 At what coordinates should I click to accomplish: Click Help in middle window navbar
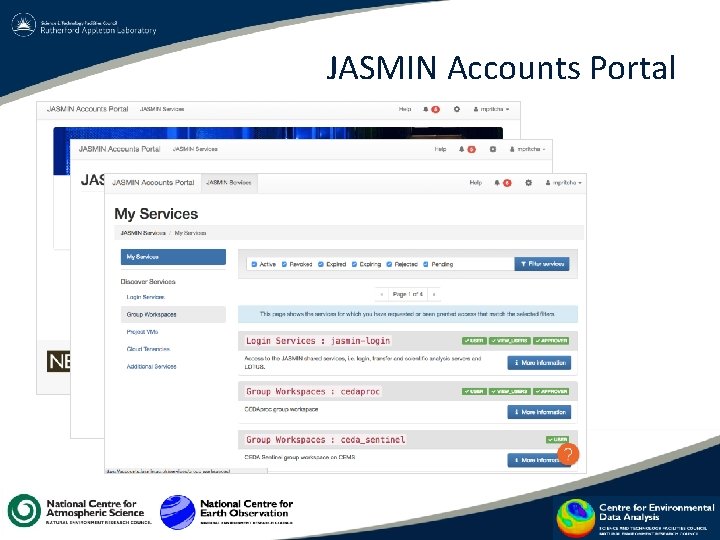440,149
